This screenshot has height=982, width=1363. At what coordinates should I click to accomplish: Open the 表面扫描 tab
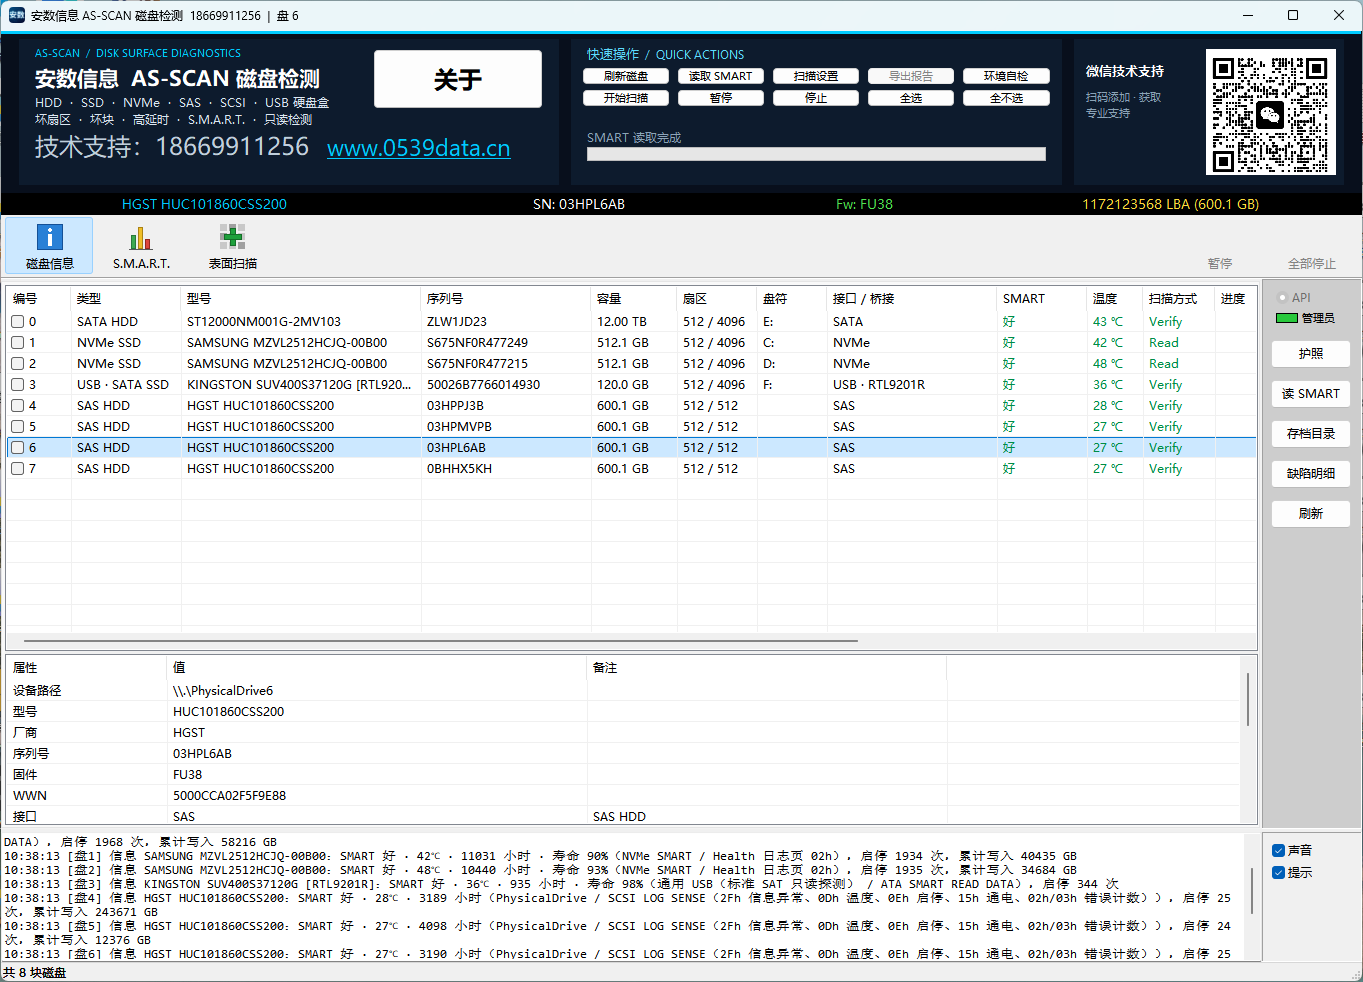(233, 246)
